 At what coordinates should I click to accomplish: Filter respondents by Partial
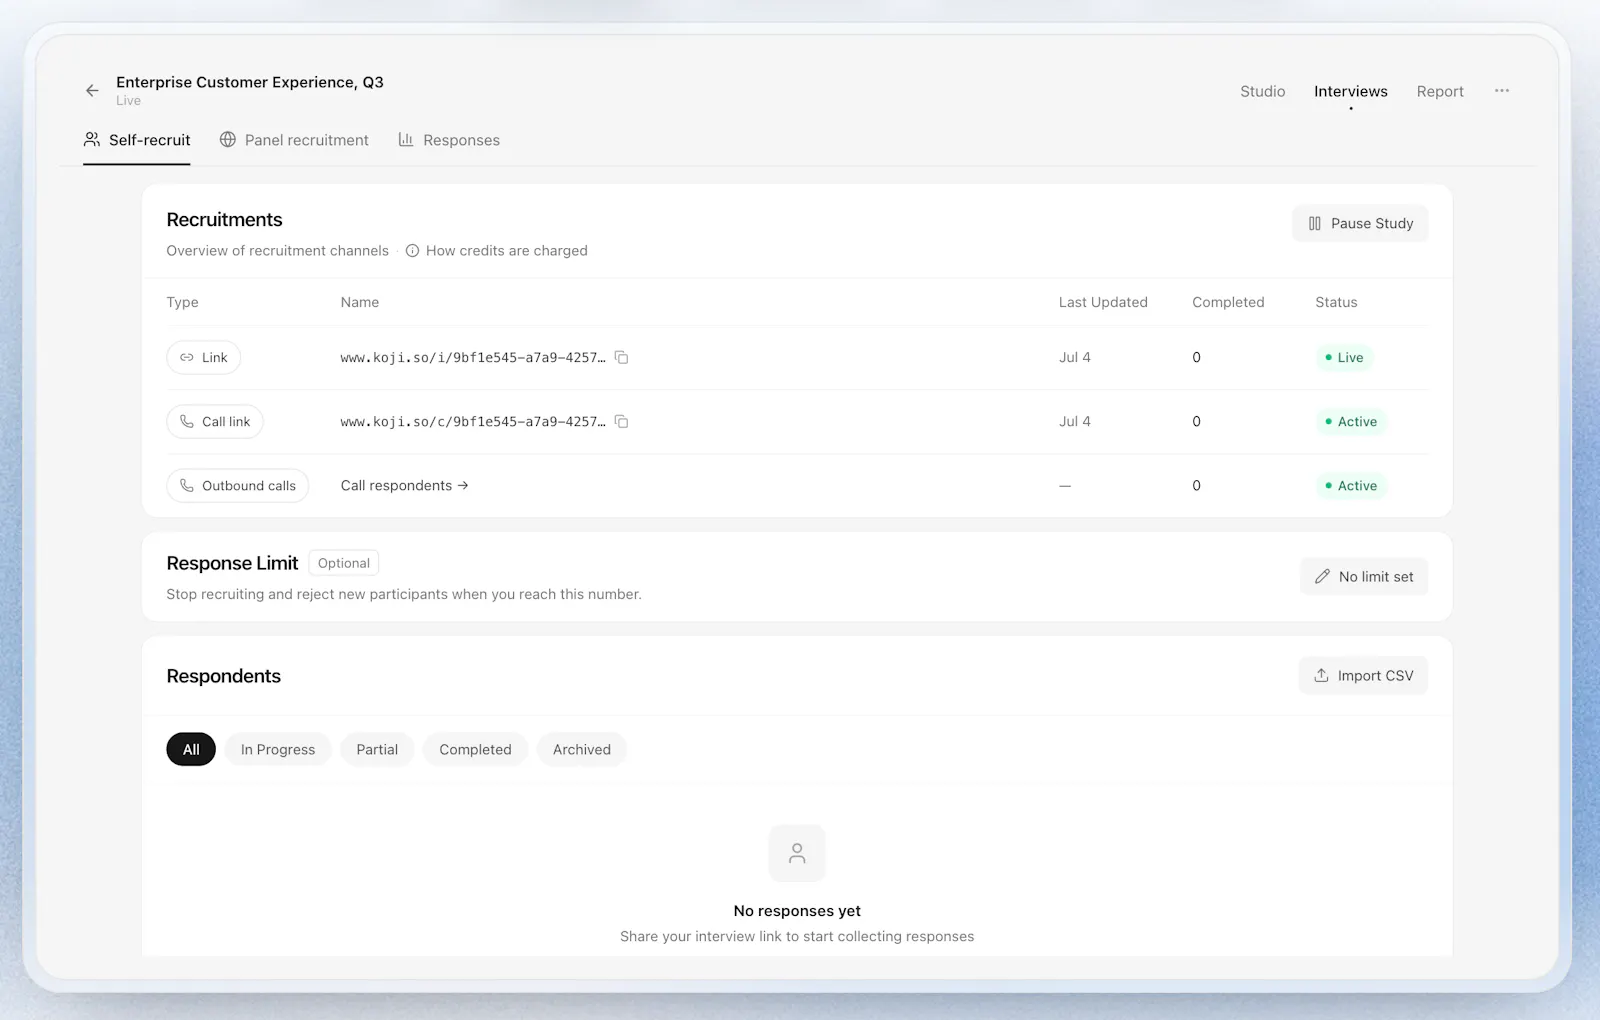[x=377, y=749]
